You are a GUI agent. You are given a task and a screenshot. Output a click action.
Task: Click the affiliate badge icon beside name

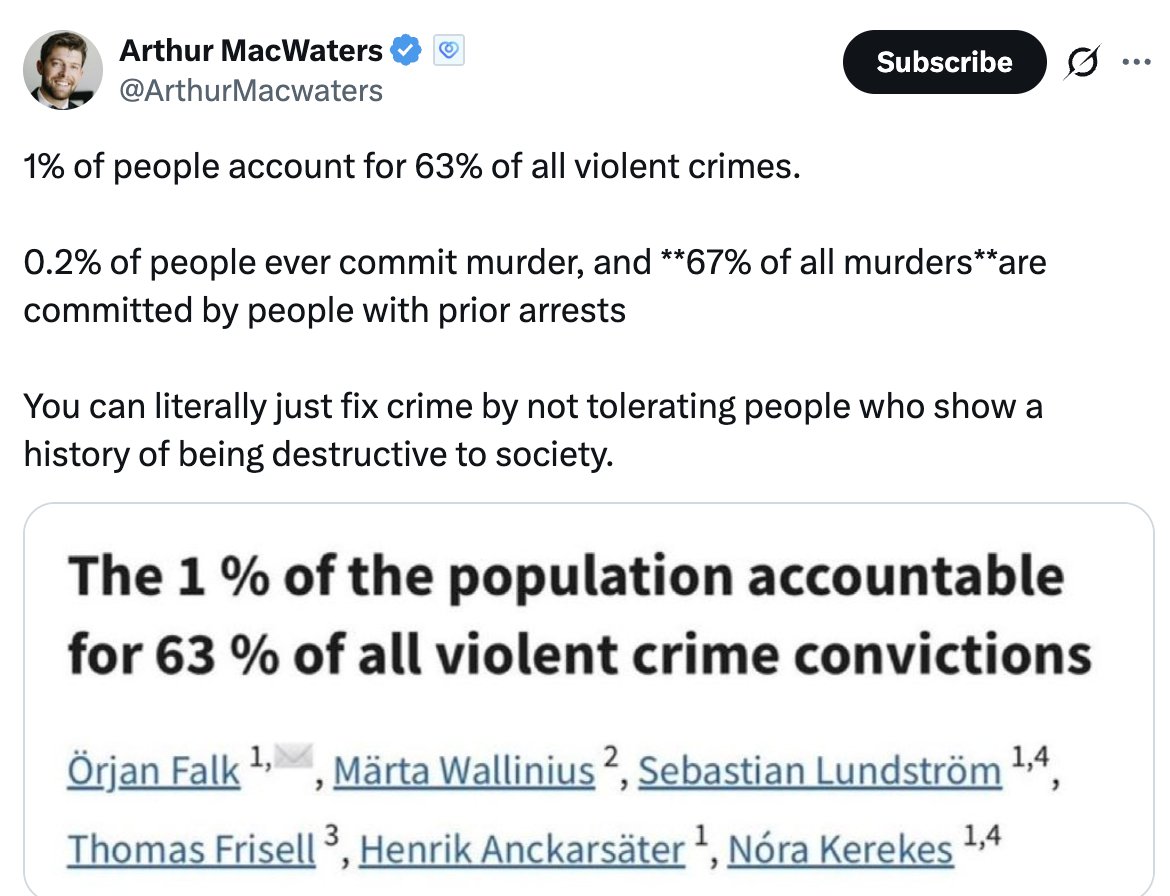448,51
